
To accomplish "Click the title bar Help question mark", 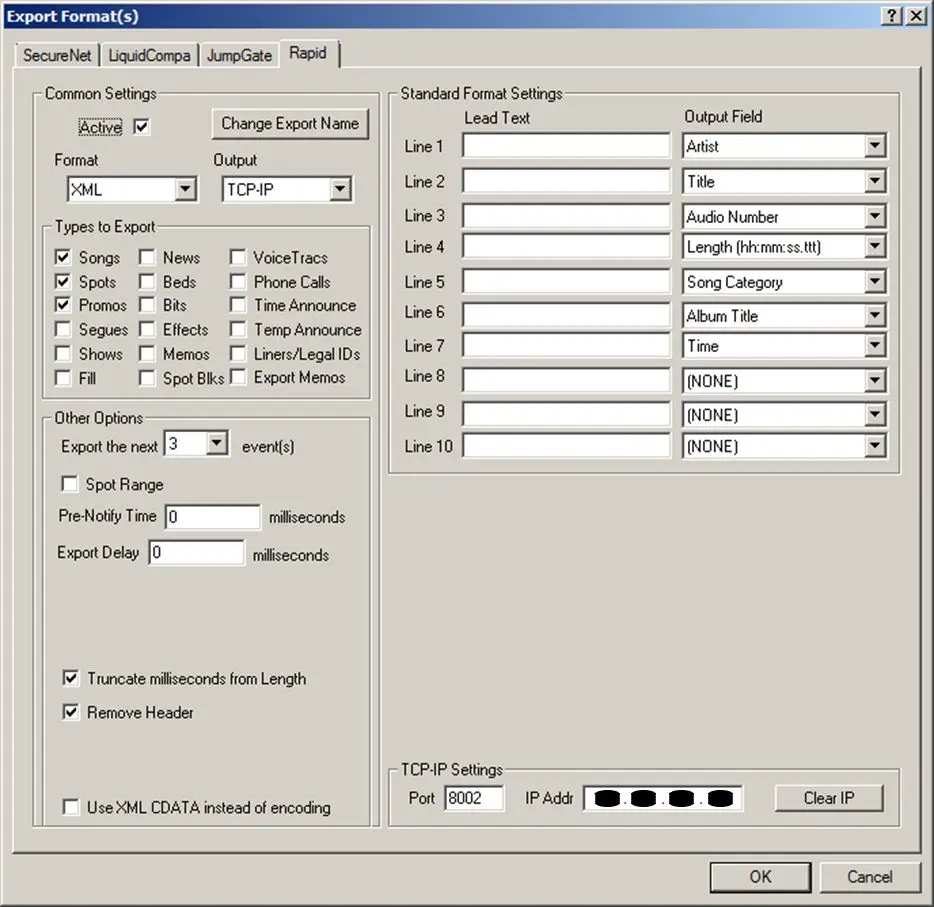I will coord(891,16).
